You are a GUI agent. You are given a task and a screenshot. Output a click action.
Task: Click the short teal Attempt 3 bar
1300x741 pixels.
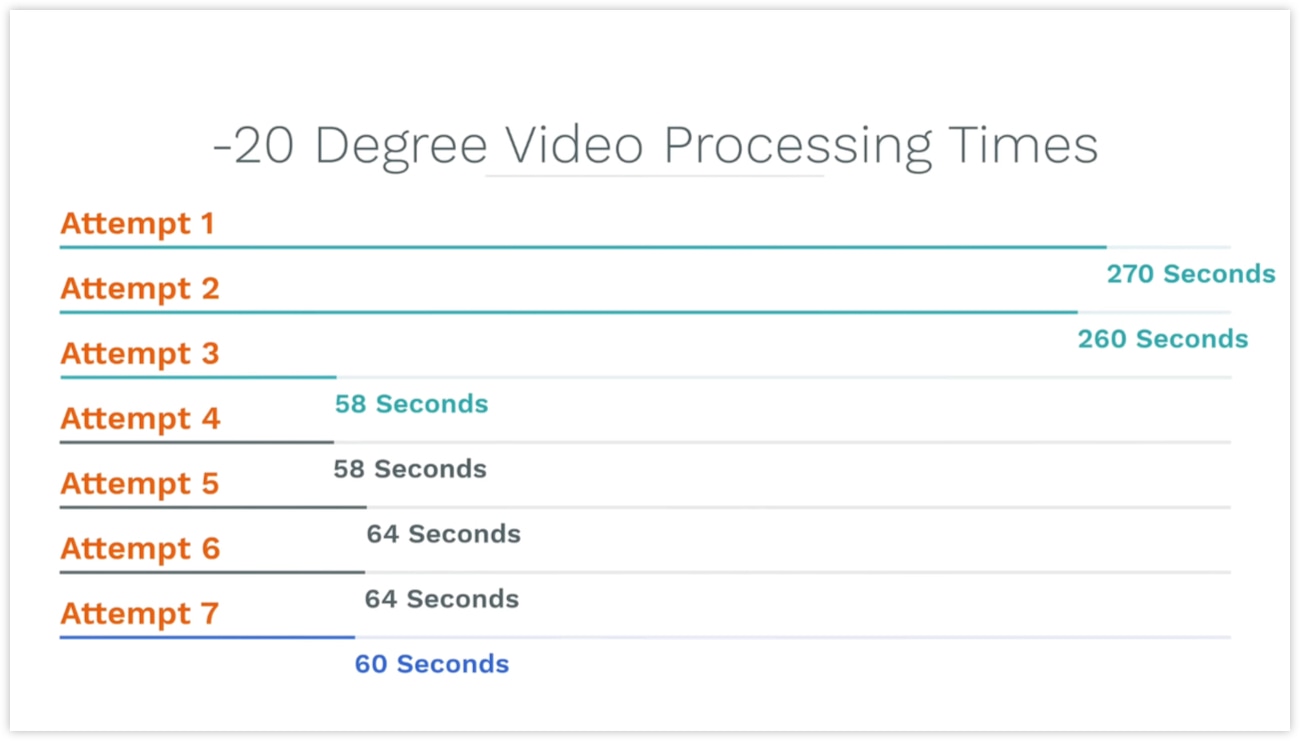[x=198, y=377]
